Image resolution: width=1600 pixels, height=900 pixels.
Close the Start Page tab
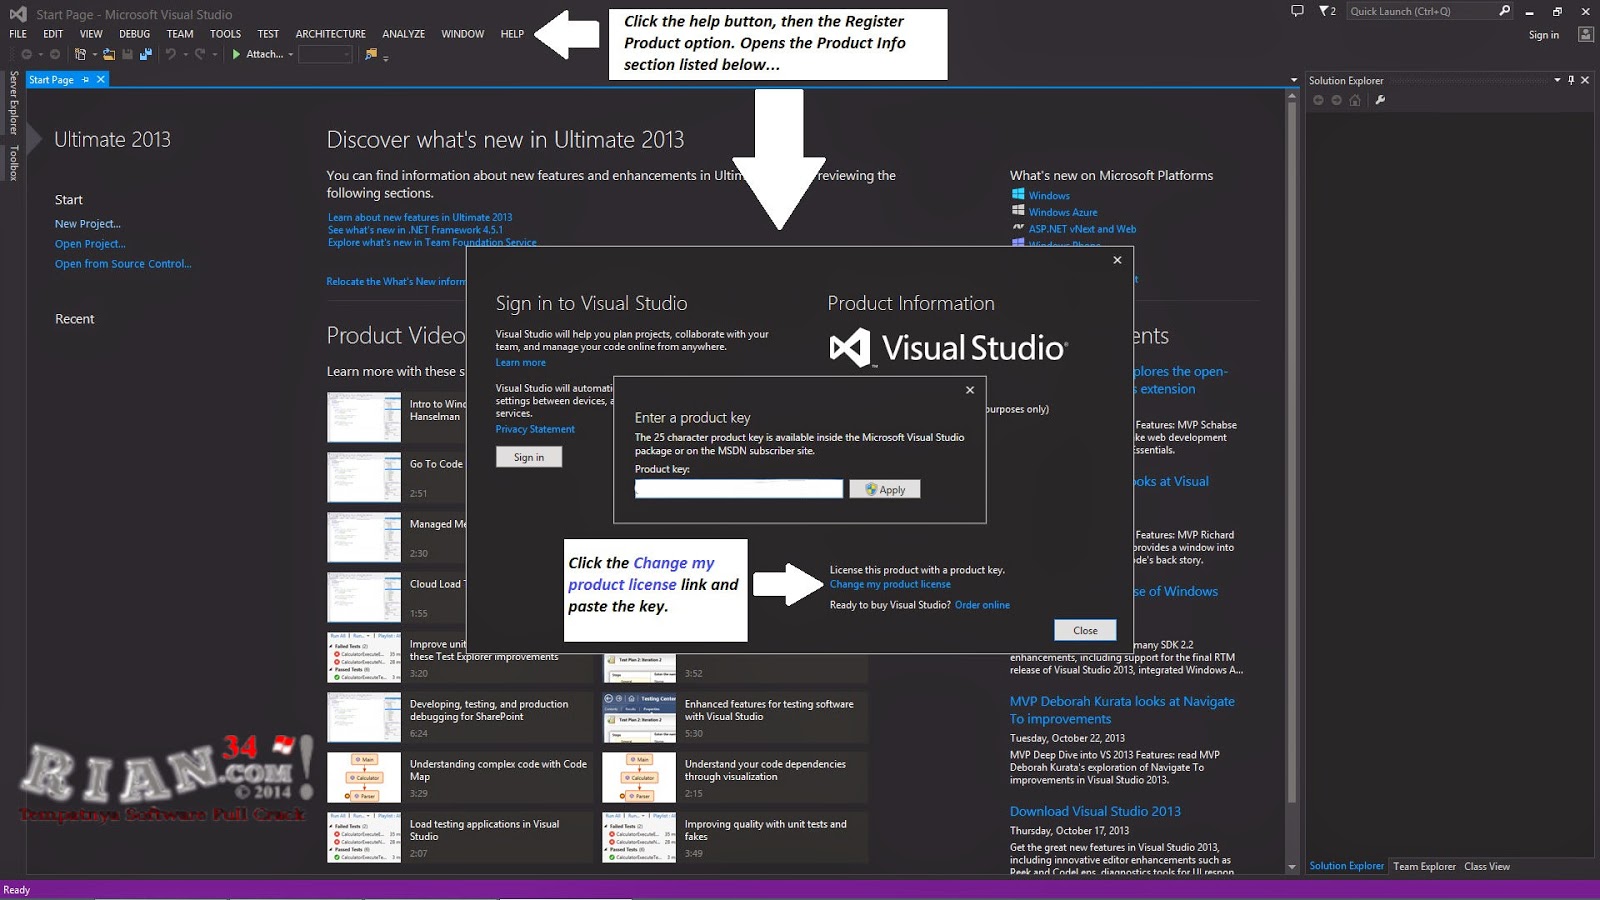click(100, 80)
